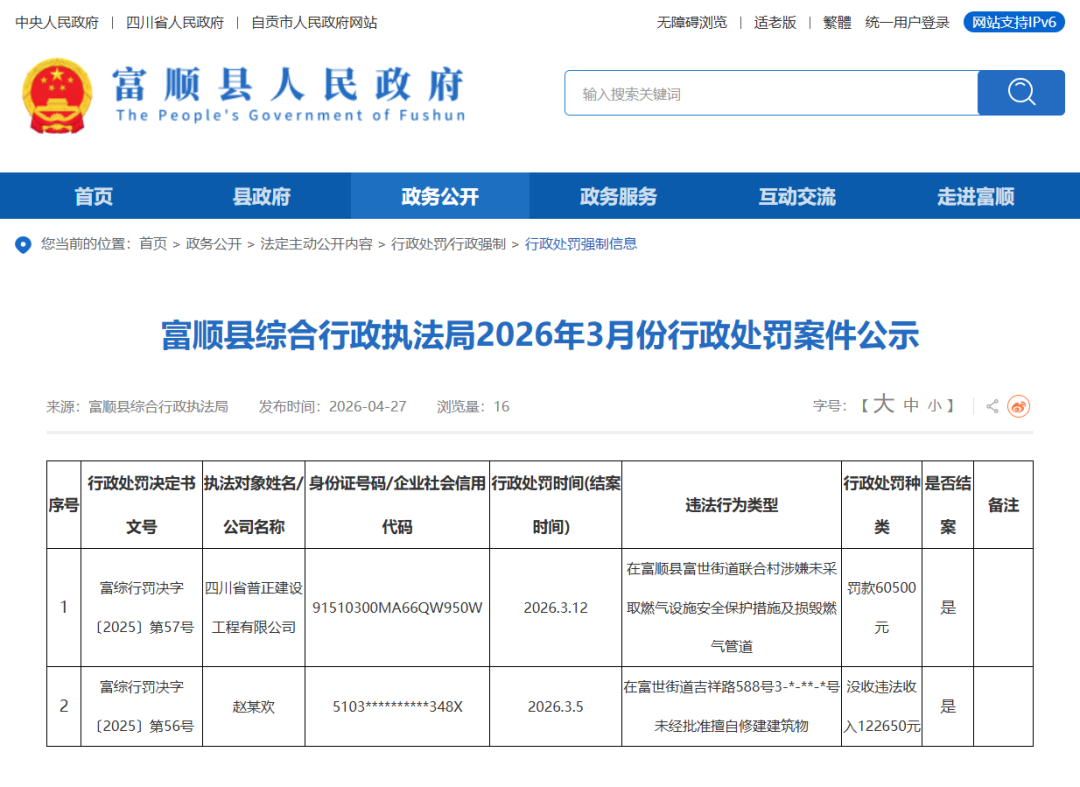Viewport: 1080px width, 787px height.
Task: Focus the search keyword input field
Action: coord(771,93)
